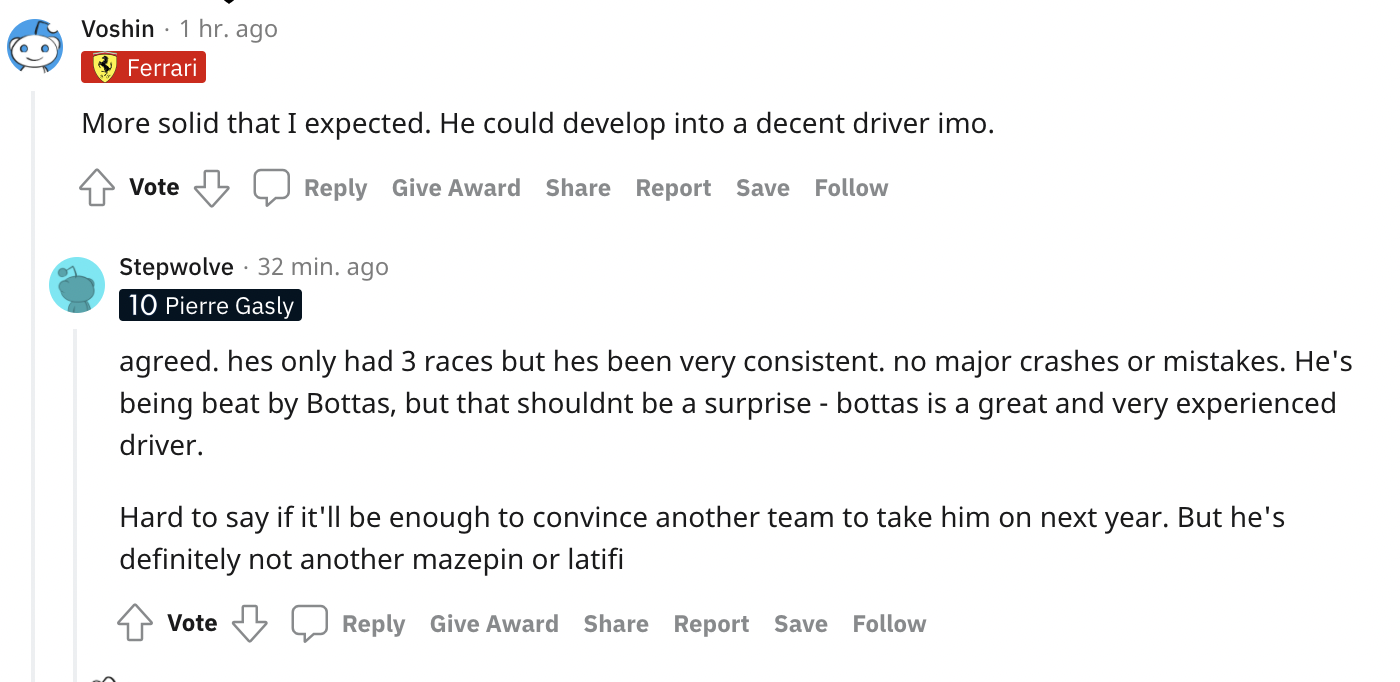Click the Voshin username link

click(118, 29)
